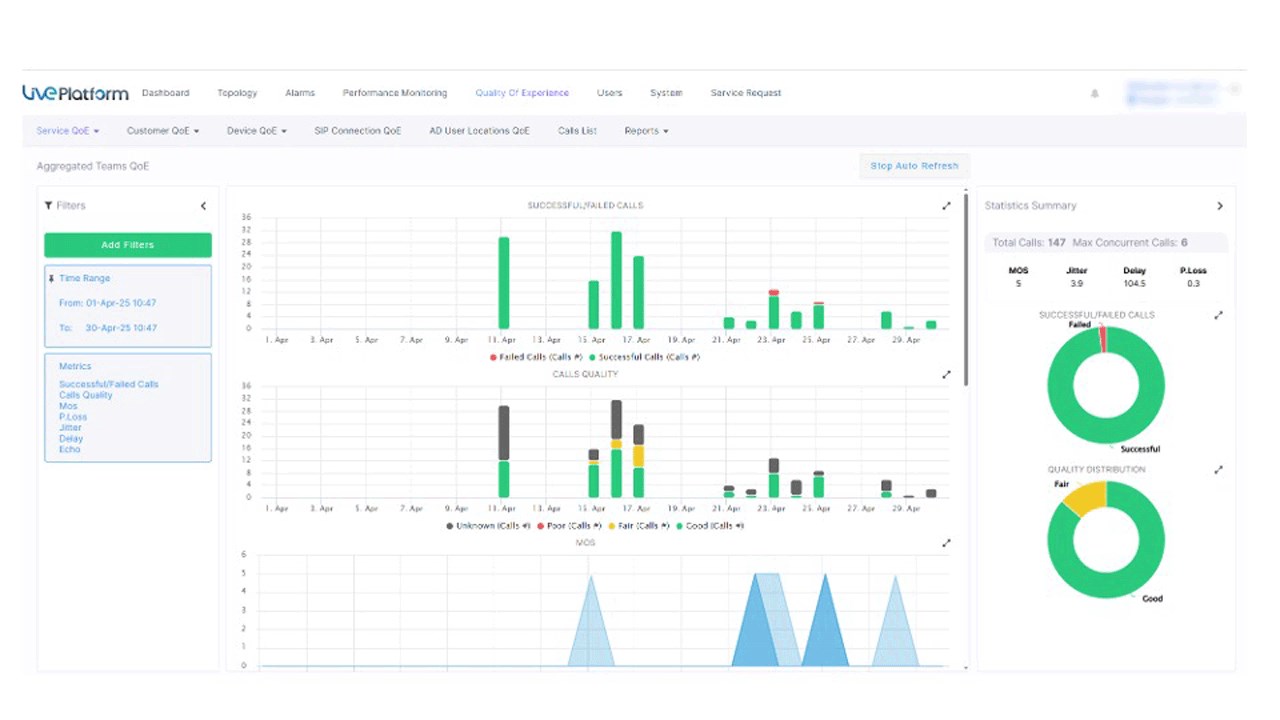Expand the MOS chart fullscreen

pos(946,543)
